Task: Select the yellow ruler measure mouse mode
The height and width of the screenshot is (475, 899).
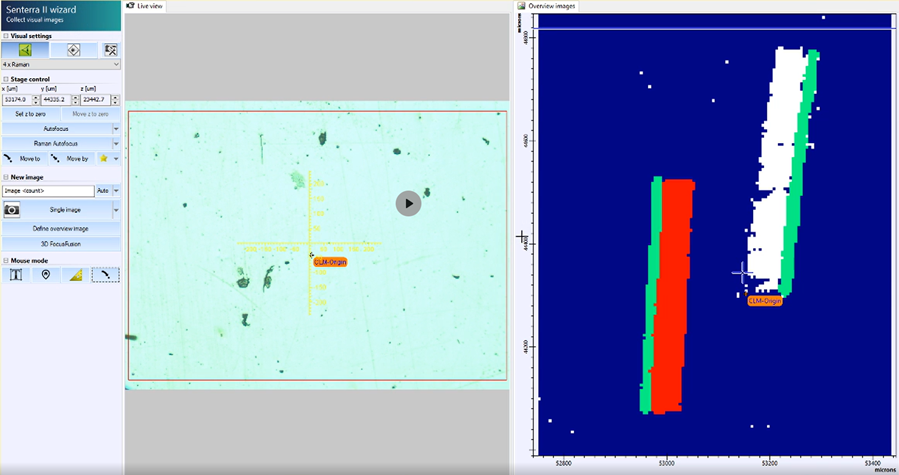Action: coord(76,275)
